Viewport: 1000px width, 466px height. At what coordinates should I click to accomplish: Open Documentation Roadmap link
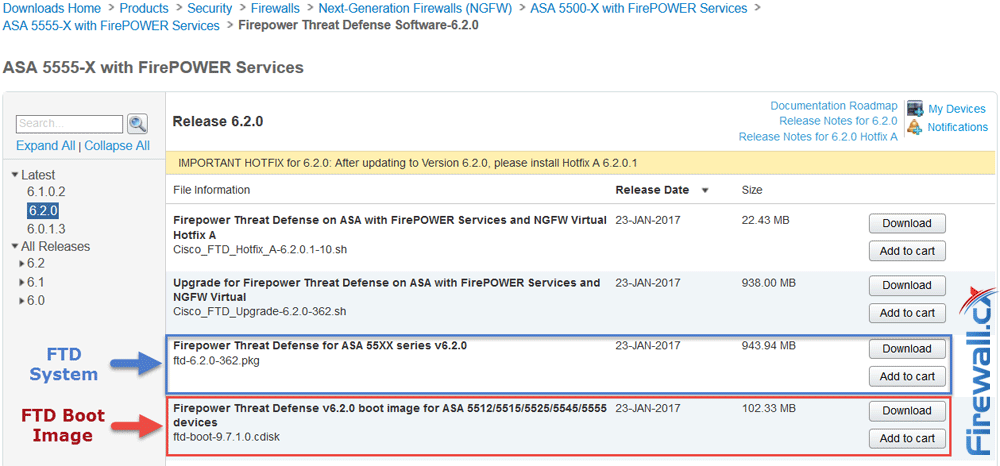(834, 106)
